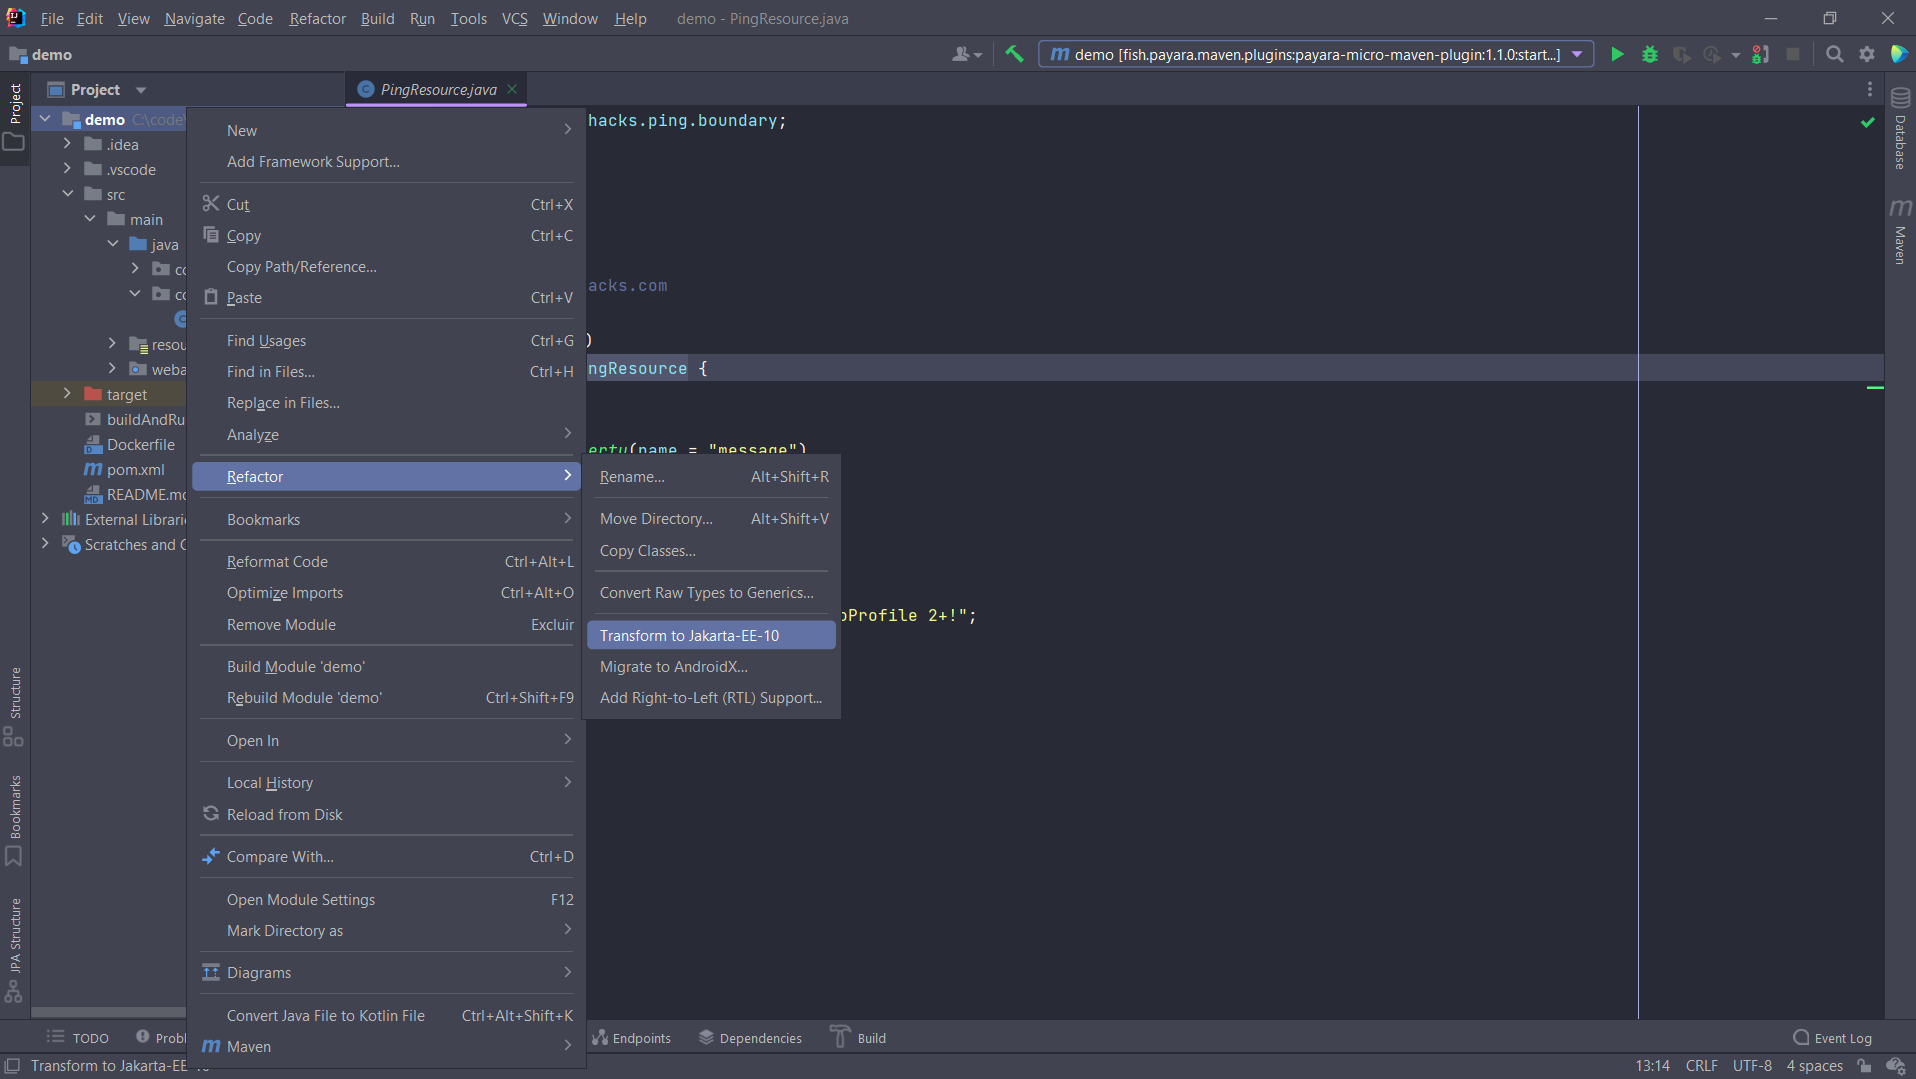Screen dimensions: 1916x1079
Task: Open the Structure tool window
Action: tap(14, 700)
